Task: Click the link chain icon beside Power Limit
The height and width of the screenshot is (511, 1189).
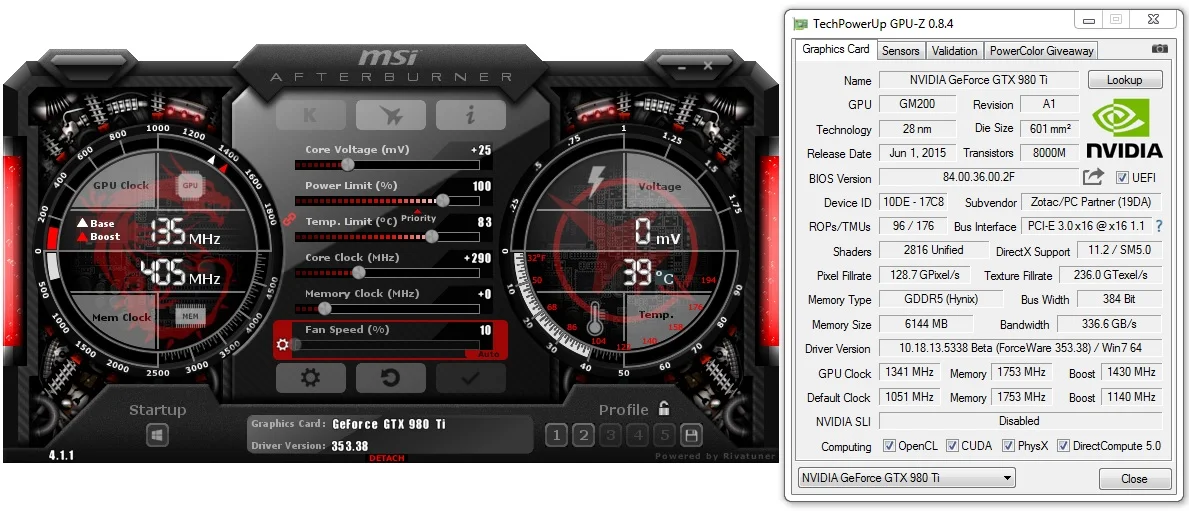Action: click(287, 219)
